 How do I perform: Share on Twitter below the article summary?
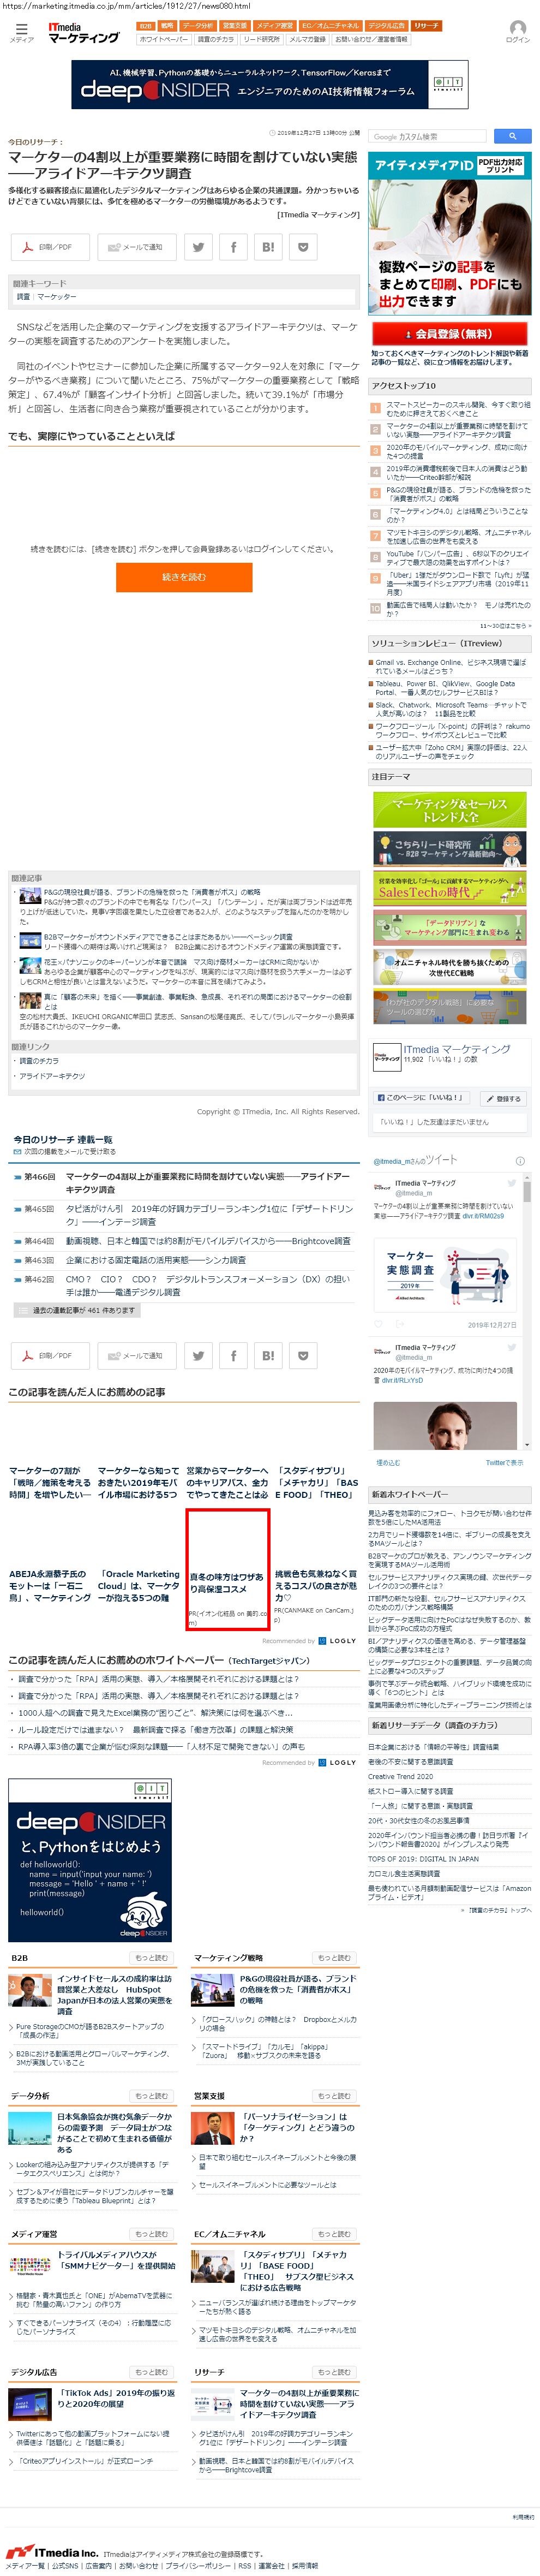[x=198, y=247]
